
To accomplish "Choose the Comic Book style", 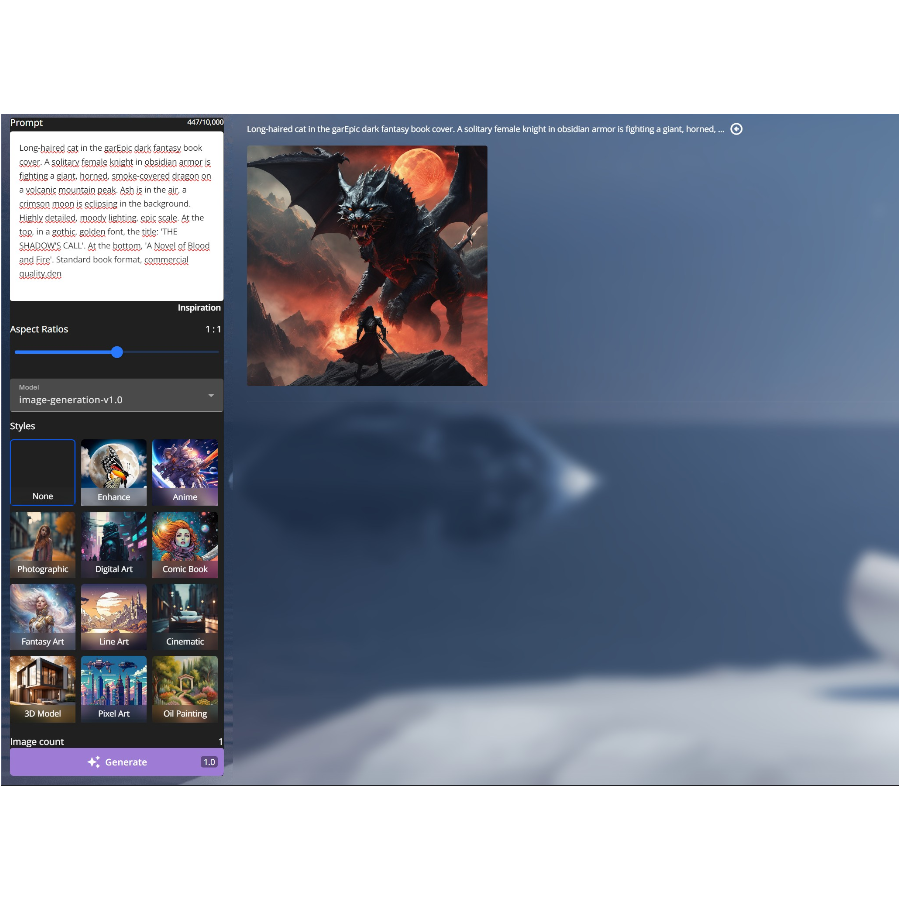I will (x=185, y=544).
